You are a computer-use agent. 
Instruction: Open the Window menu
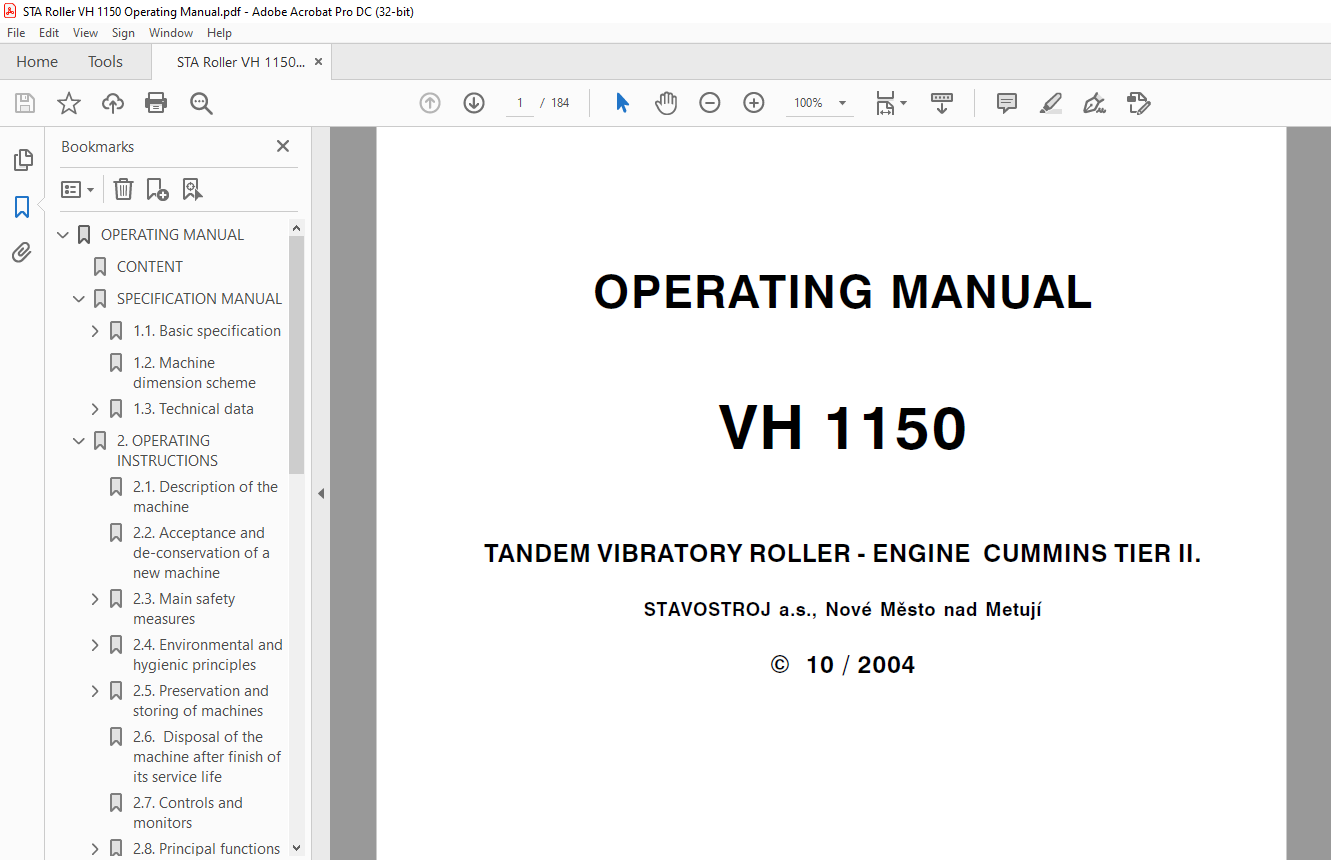pos(171,33)
